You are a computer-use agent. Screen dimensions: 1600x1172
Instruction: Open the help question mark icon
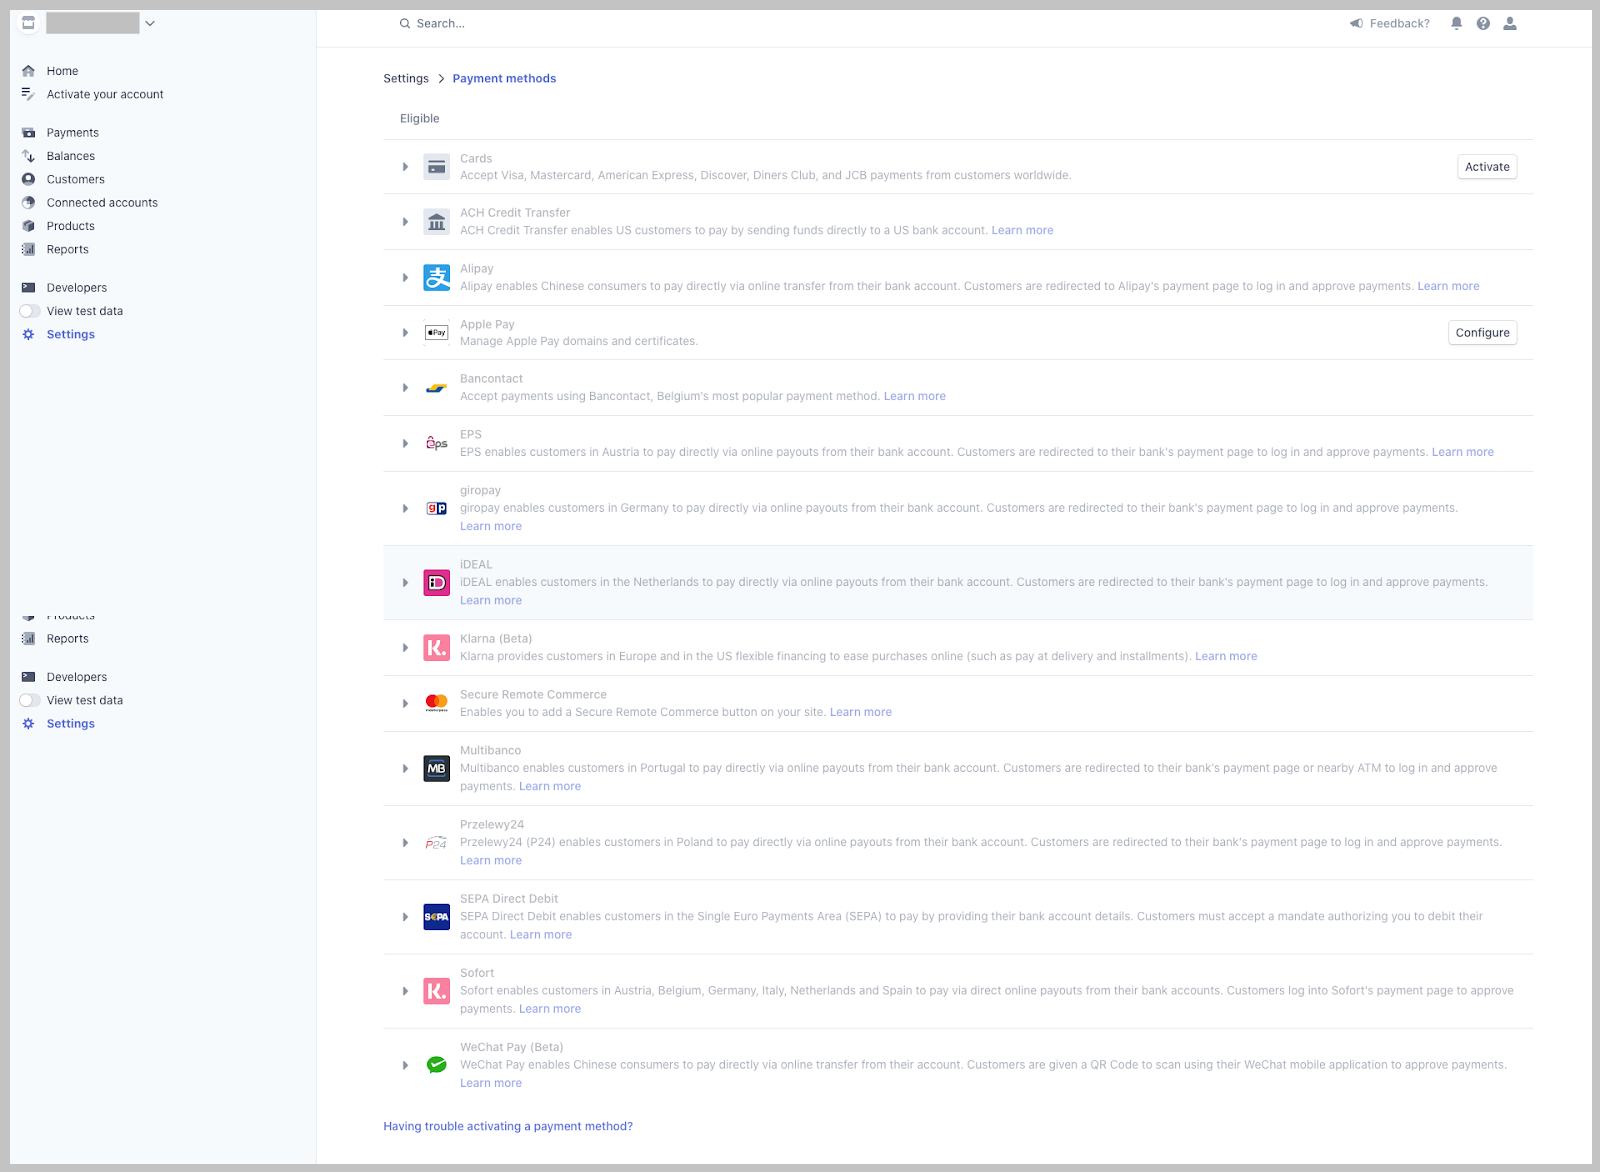(1483, 23)
